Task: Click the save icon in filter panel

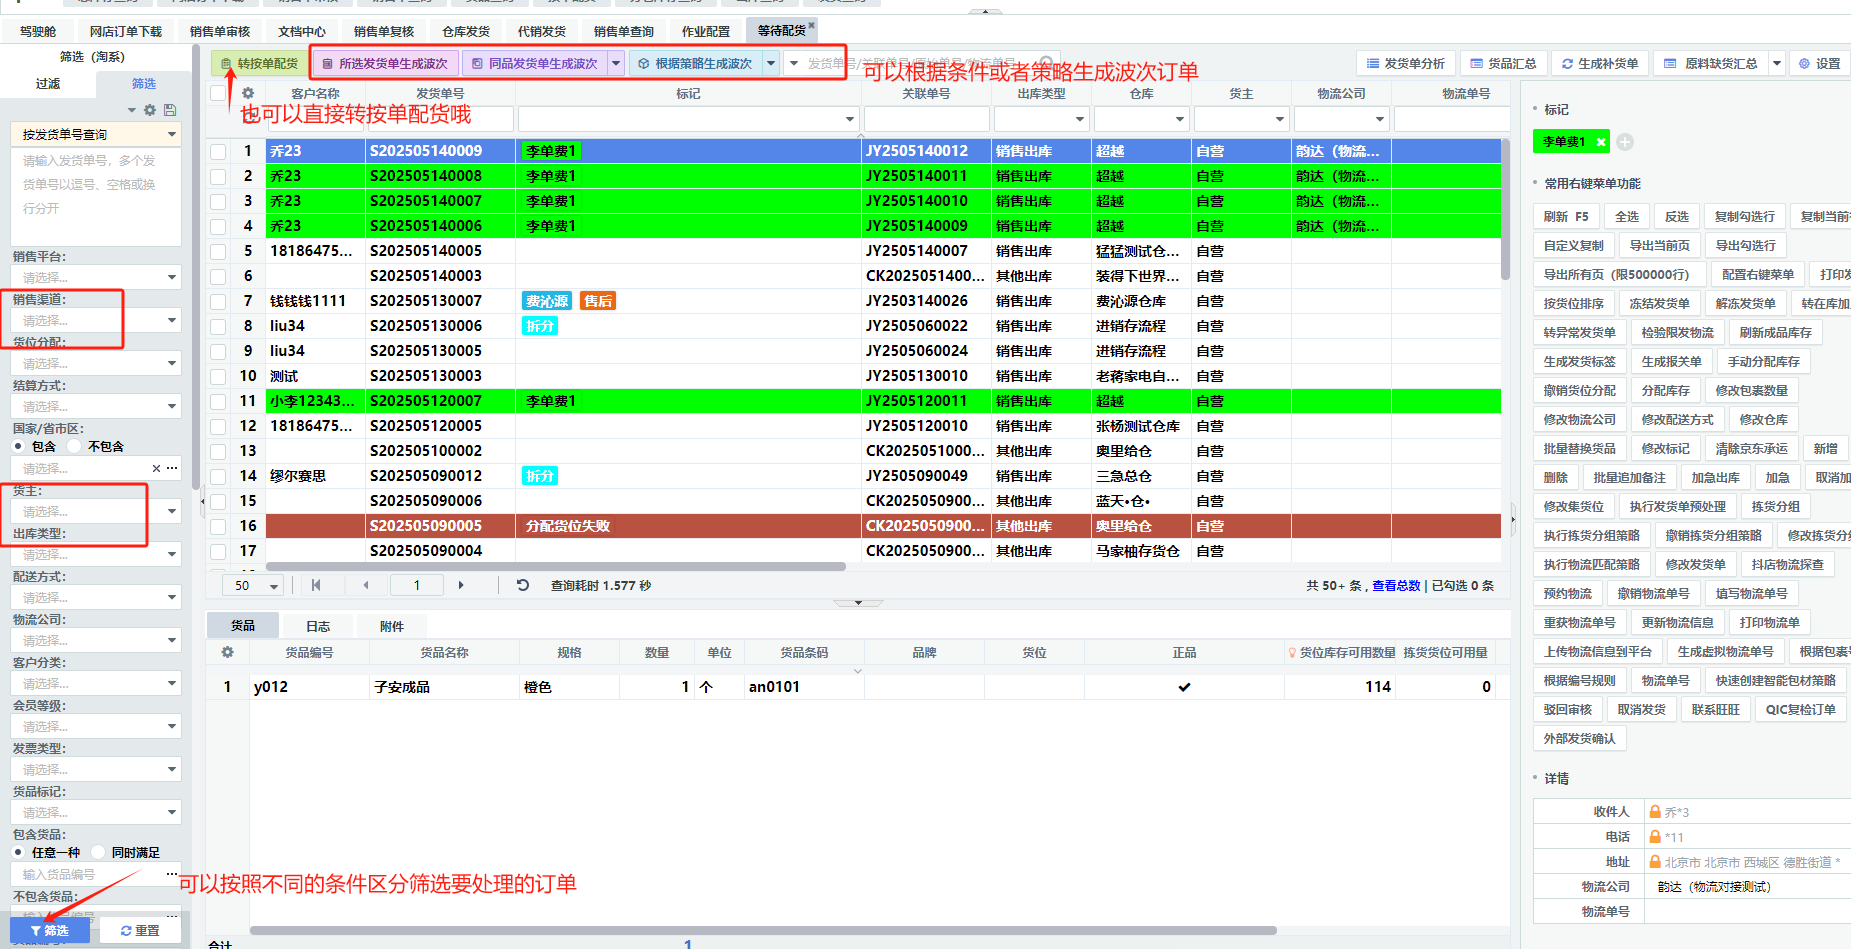Action: 170,110
